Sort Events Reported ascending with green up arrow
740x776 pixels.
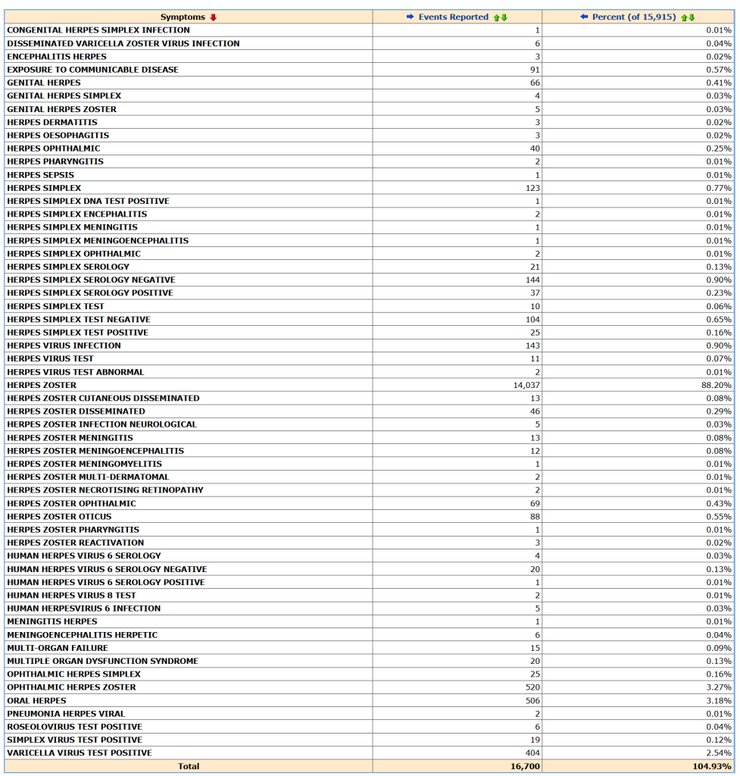[497, 17]
